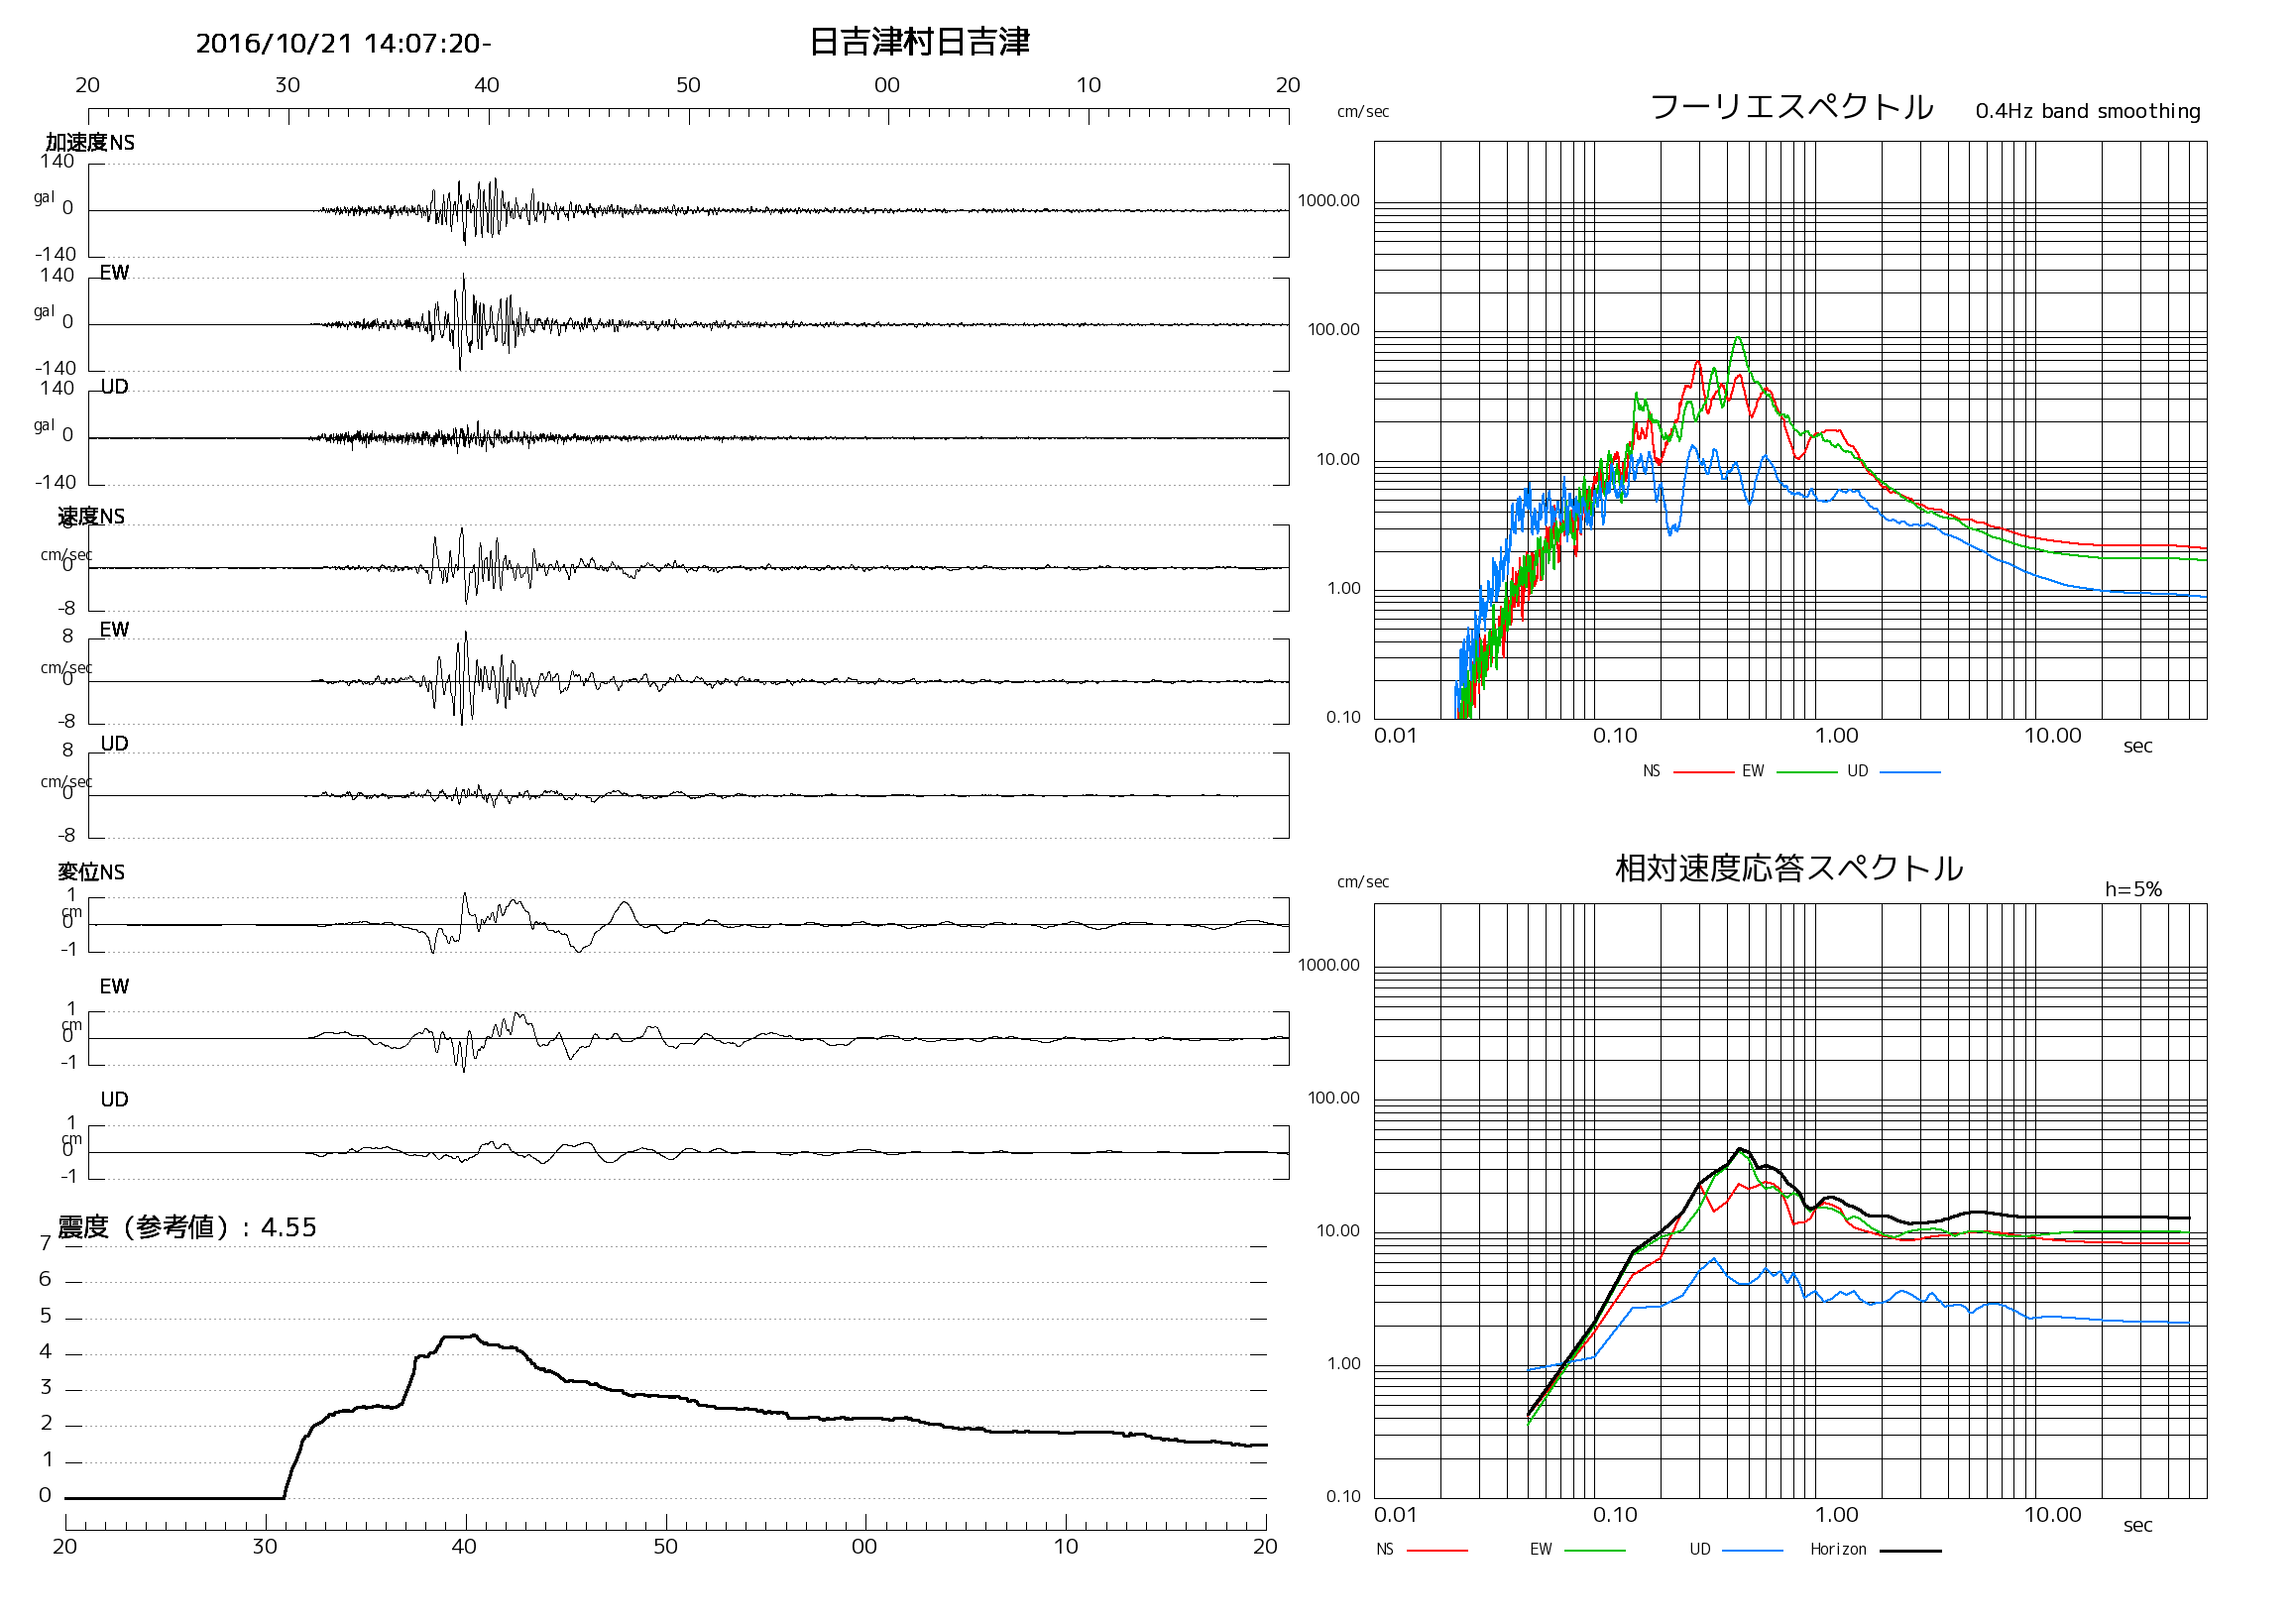This screenshot has height=1623, width=2296.
Task: Click the 変位NS waveform label
Action: (x=91, y=872)
